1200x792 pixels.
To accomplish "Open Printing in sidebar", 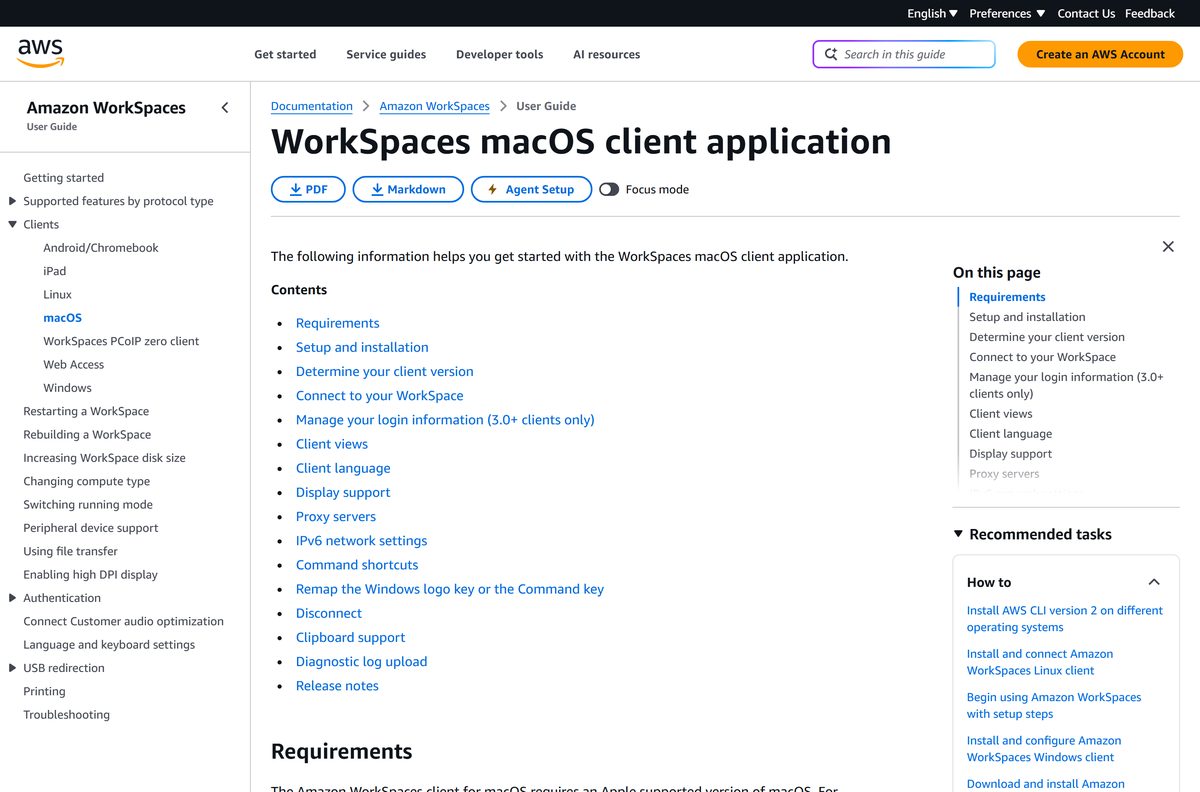I will [x=44, y=691].
